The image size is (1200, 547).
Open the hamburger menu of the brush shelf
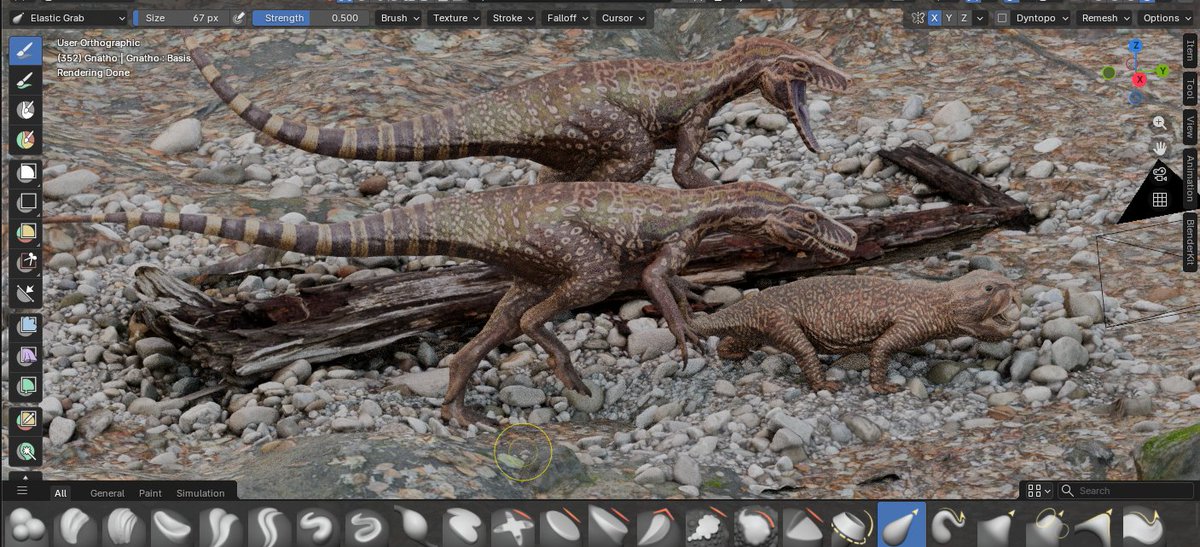pyautogui.click(x=21, y=491)
